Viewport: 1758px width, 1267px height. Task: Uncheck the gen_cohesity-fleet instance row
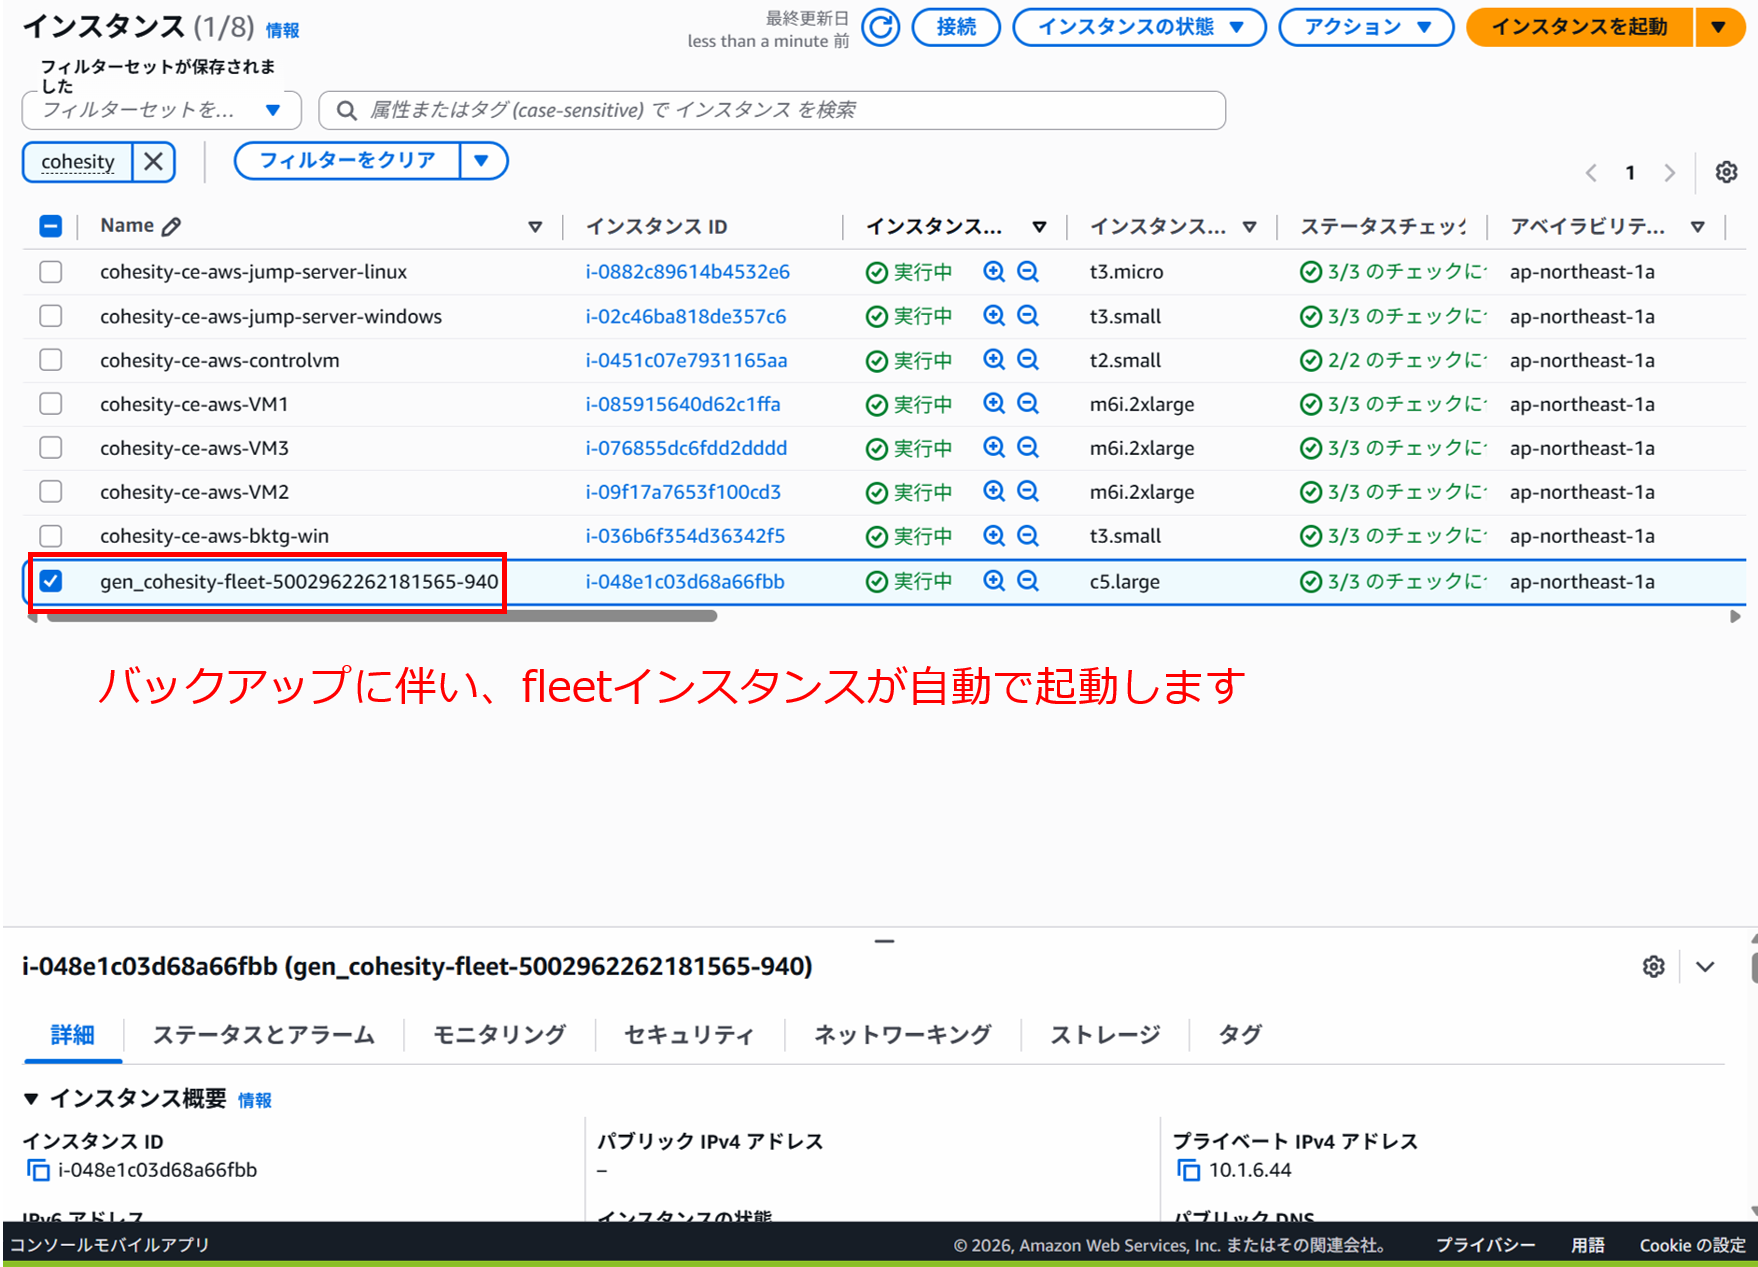[x=51, y=581]
